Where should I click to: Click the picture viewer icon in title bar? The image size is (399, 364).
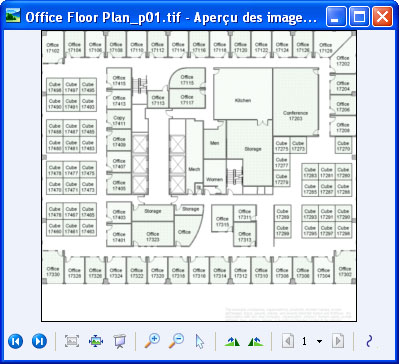(13, 16)
